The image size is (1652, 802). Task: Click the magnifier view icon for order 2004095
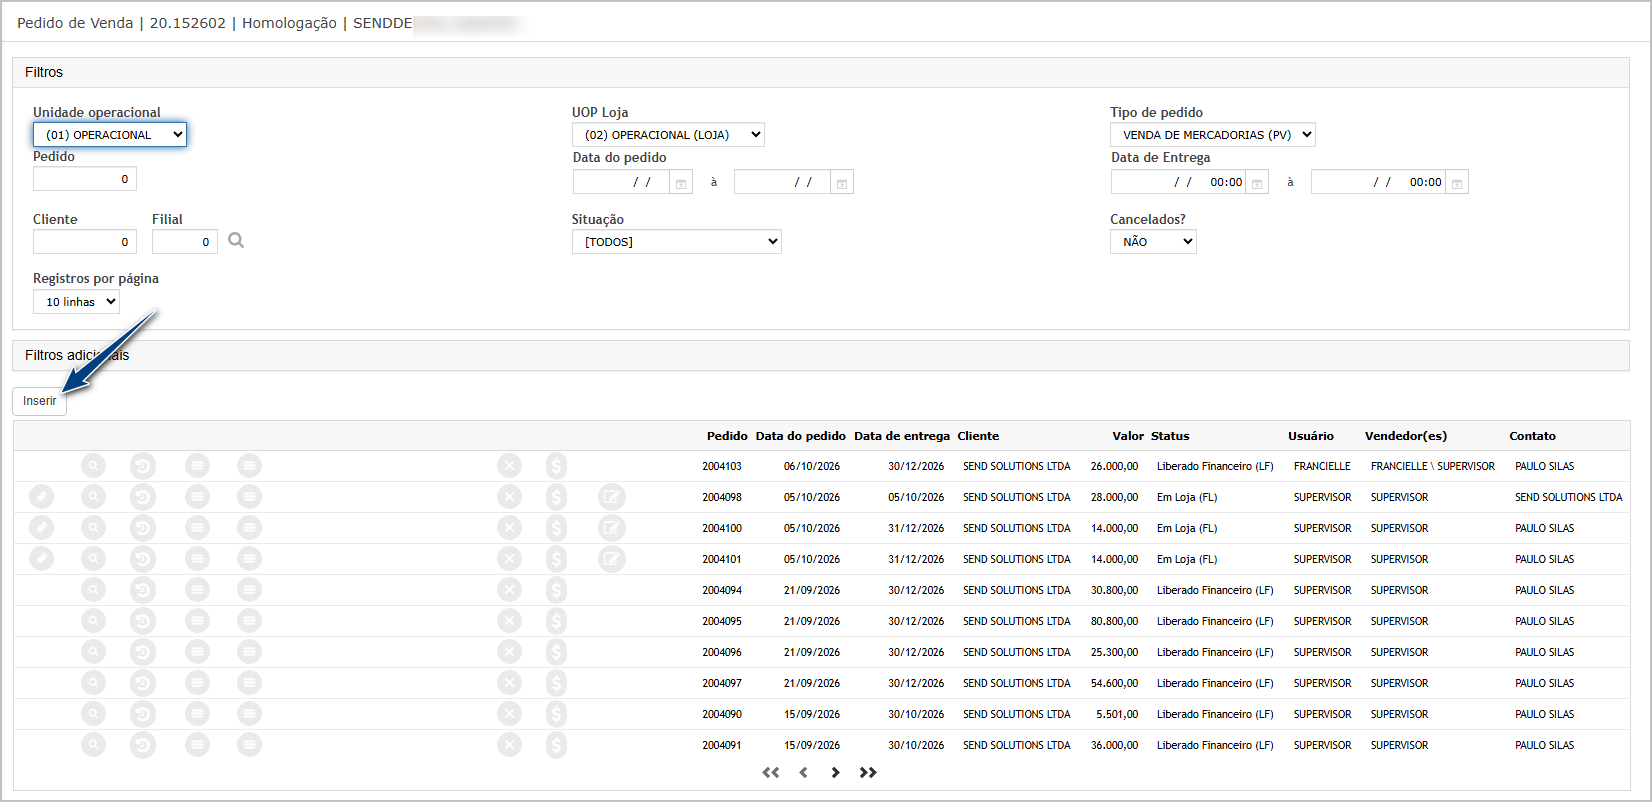[93, 621]
